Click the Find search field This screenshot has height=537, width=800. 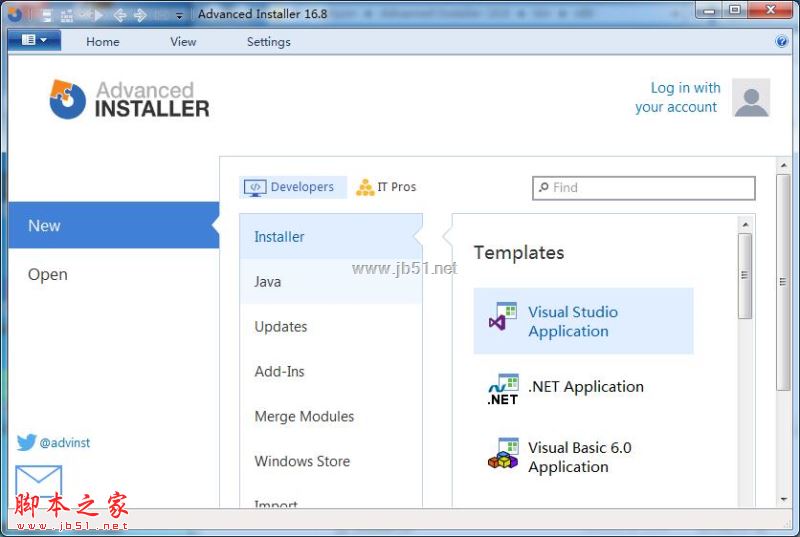coord(643,188)
